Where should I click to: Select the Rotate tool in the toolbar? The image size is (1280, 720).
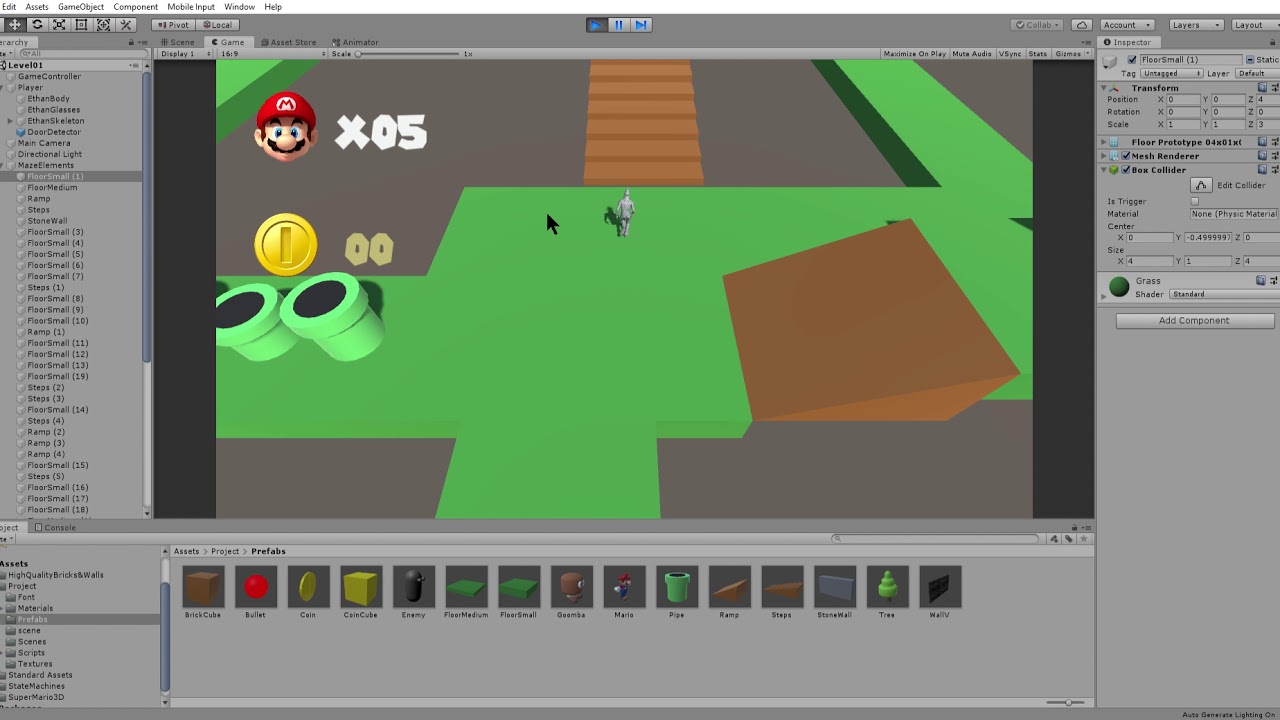37,24
